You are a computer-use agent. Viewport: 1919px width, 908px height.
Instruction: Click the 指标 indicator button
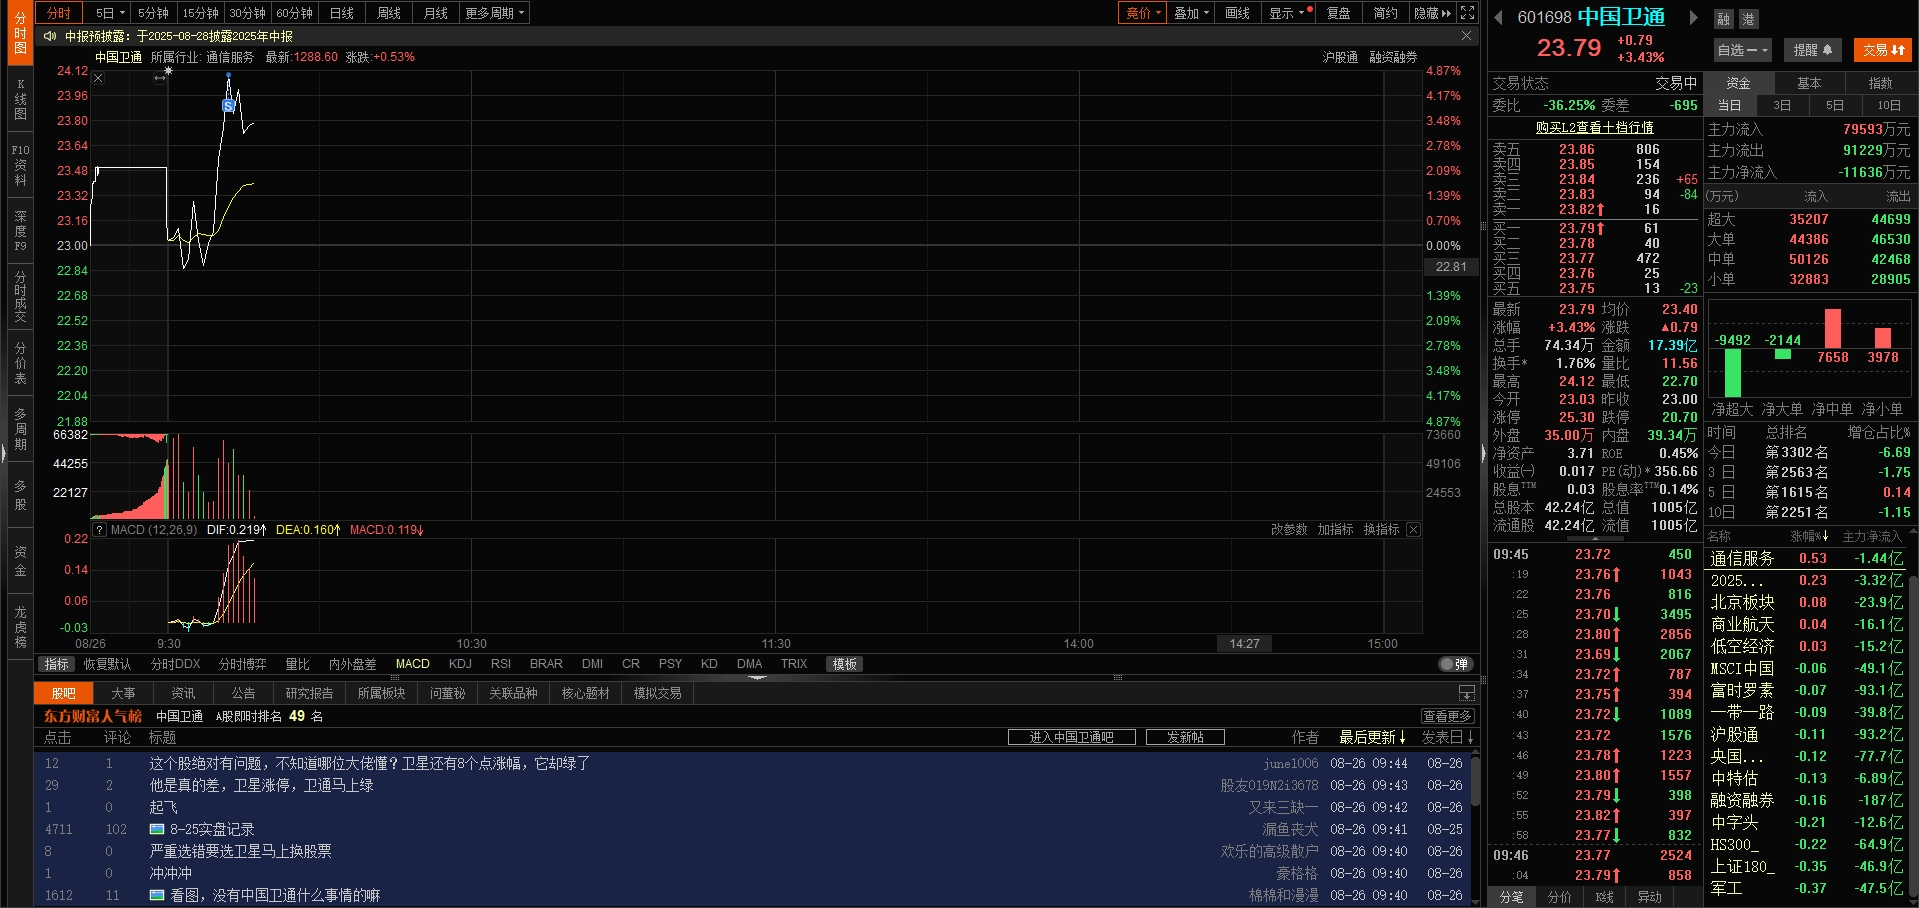coord(56,664)
